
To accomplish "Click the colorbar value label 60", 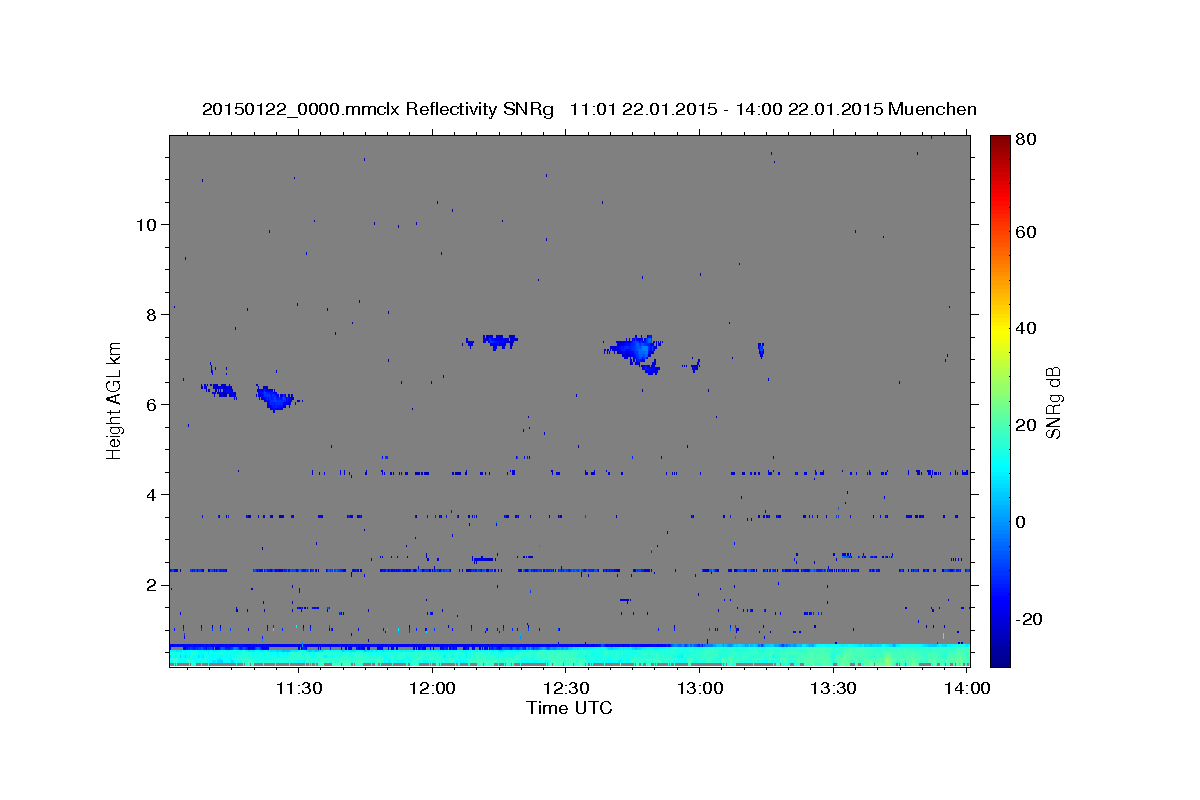I will 1025,232.
